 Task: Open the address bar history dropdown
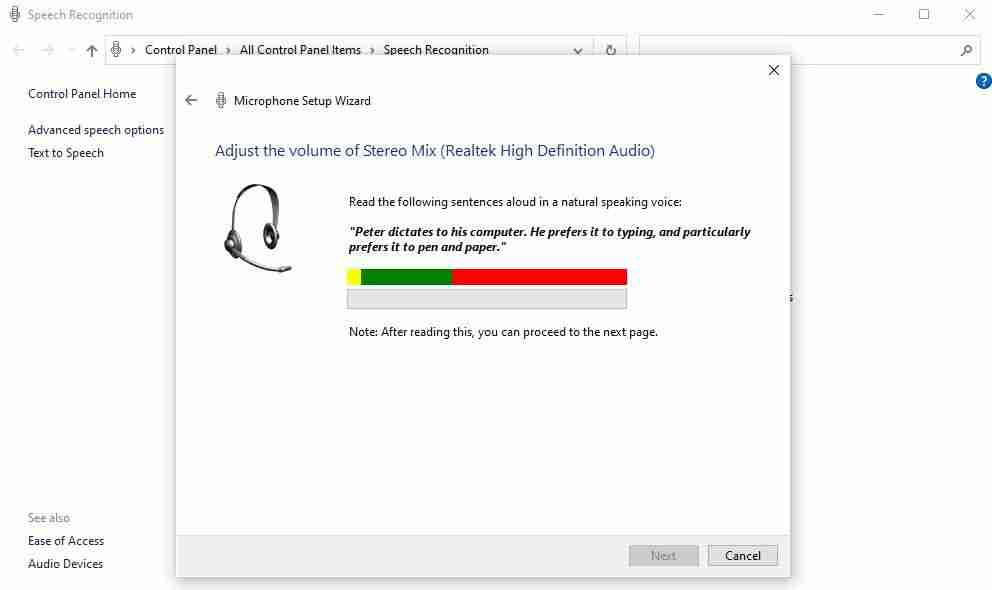click(x=577, y=49)
